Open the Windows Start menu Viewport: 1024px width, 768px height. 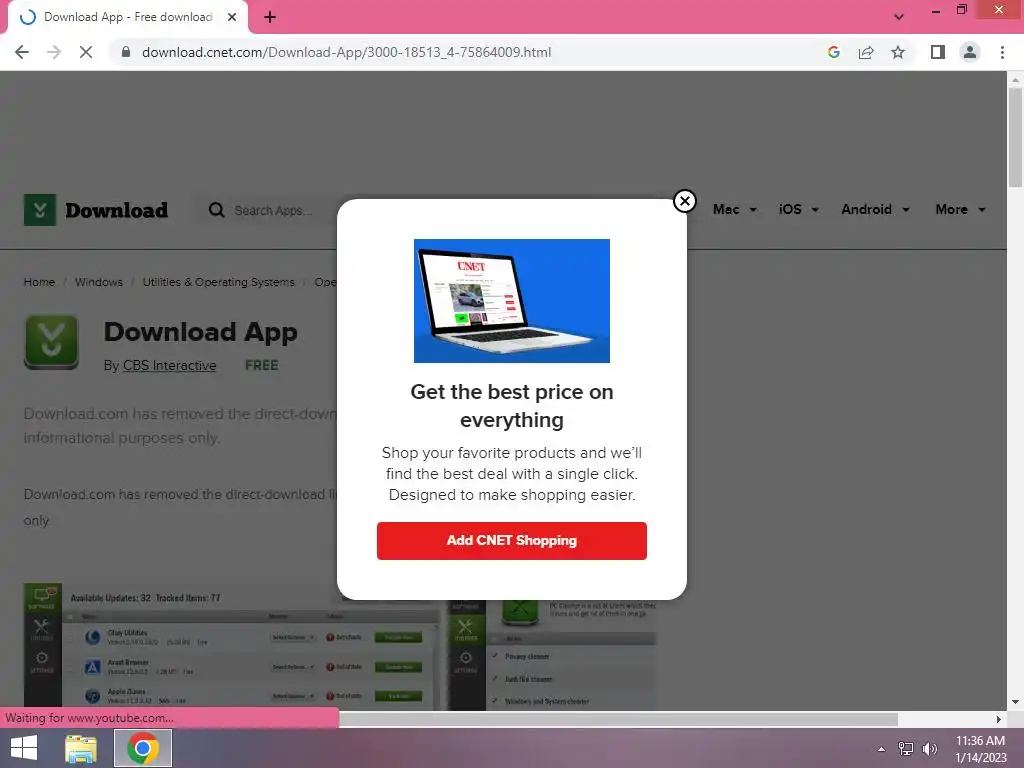[24, 748]
